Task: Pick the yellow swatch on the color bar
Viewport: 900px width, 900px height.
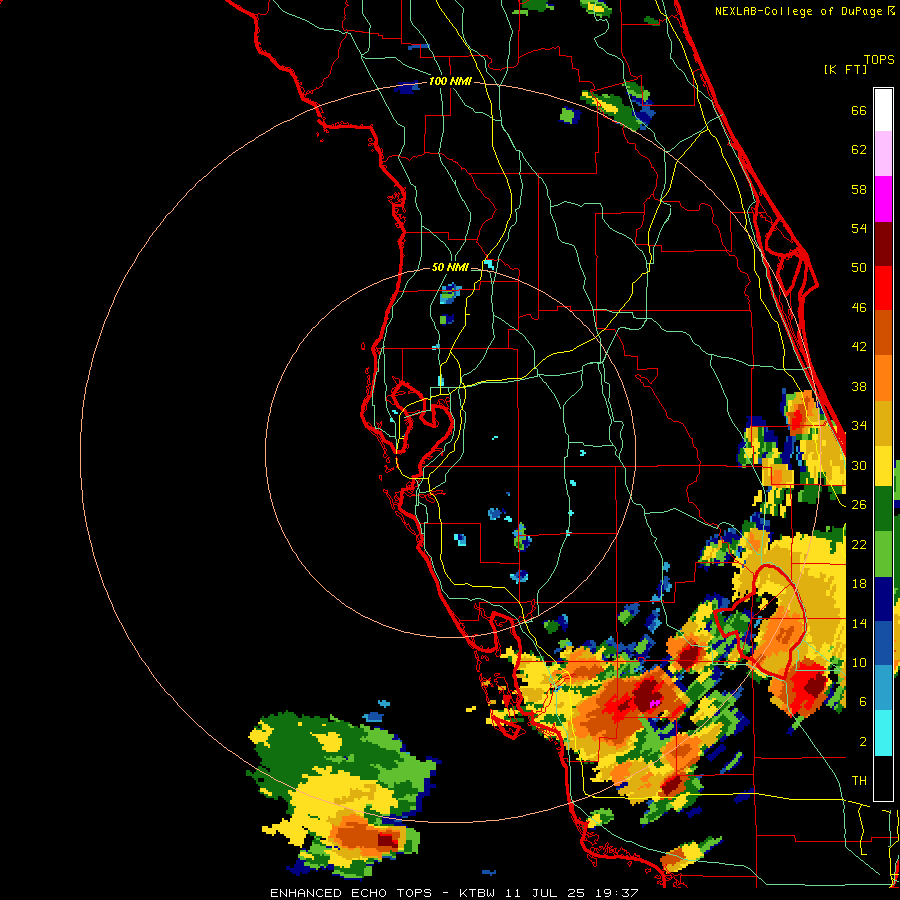Action: coord(883,465)
